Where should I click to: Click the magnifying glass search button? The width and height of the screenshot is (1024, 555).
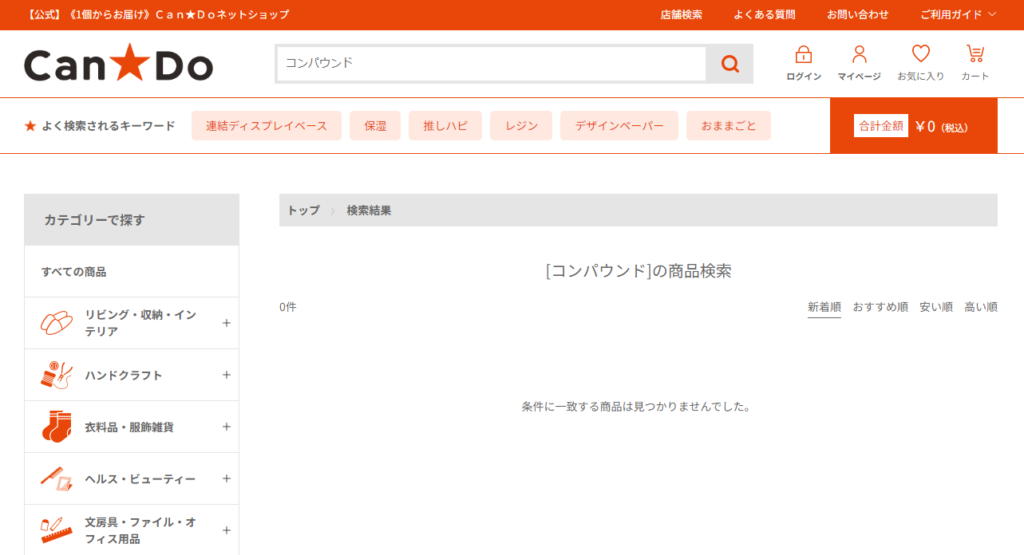730,64
